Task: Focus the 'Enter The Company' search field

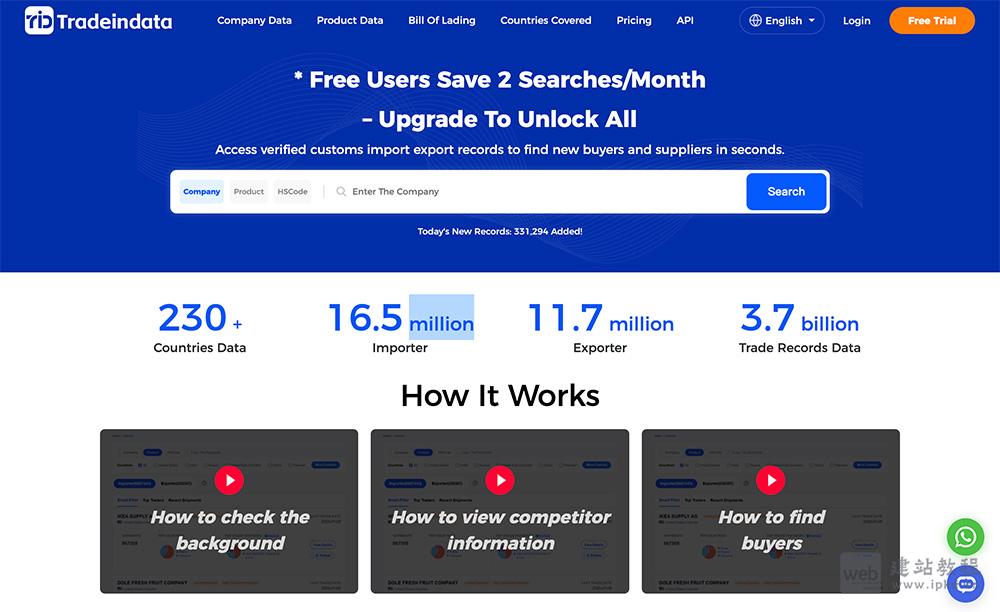Action: 540,192
